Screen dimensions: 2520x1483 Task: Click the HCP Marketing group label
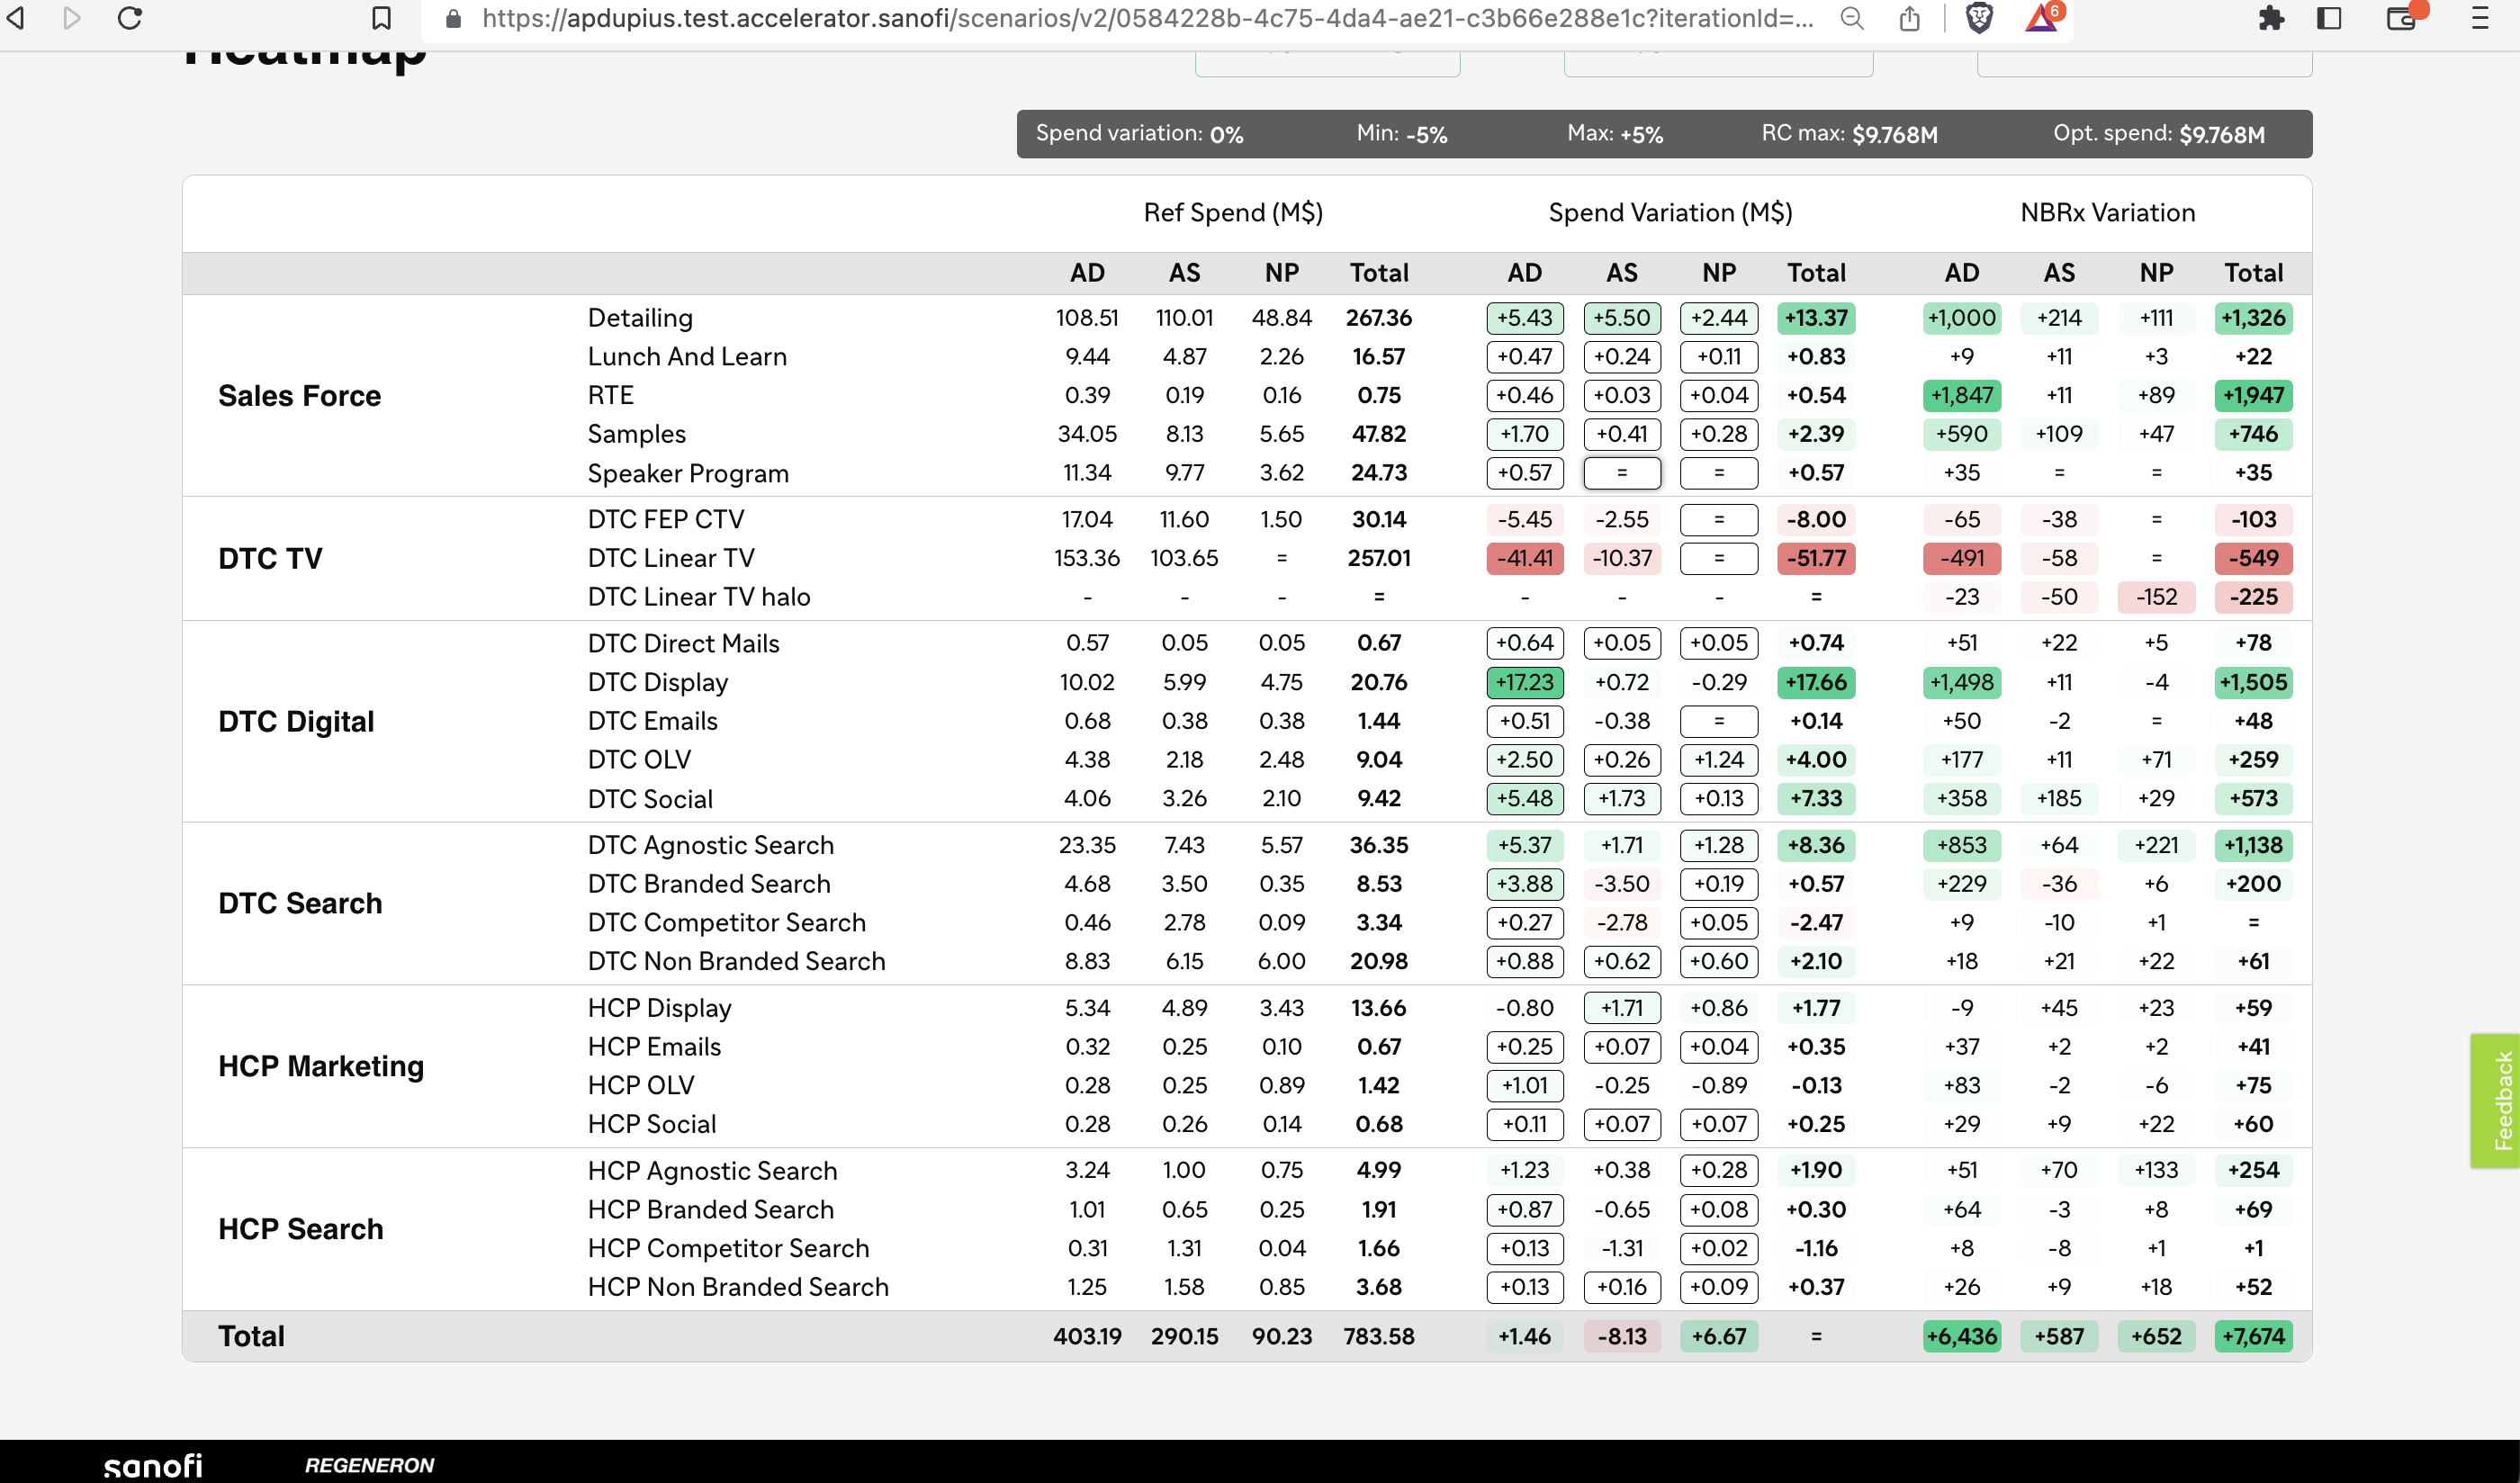pos(321,1066)
